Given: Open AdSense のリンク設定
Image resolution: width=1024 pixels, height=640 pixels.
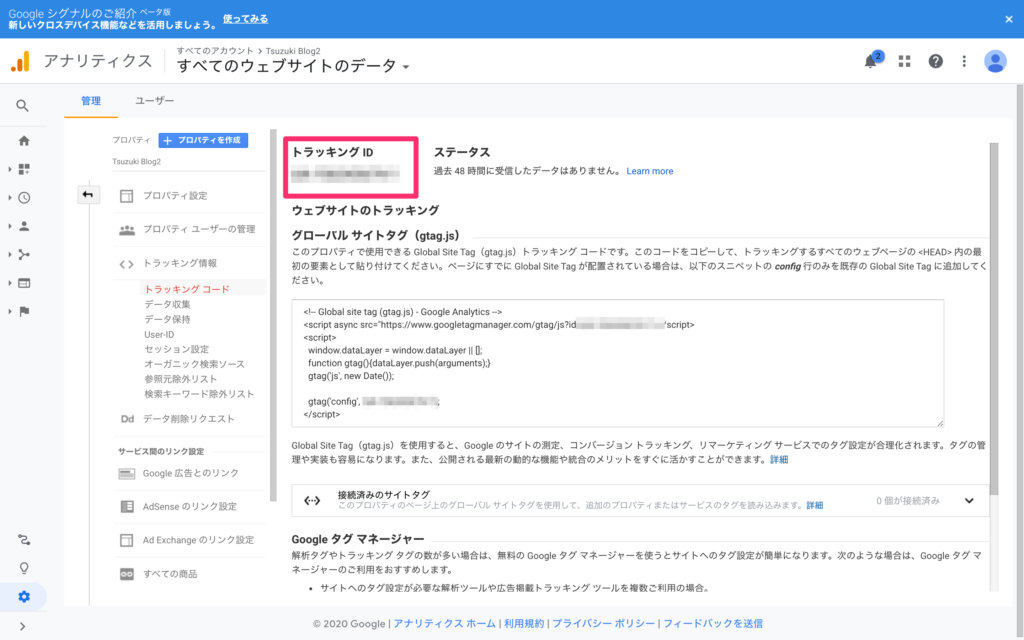Looking at the screenshot, I should point(189,507).
